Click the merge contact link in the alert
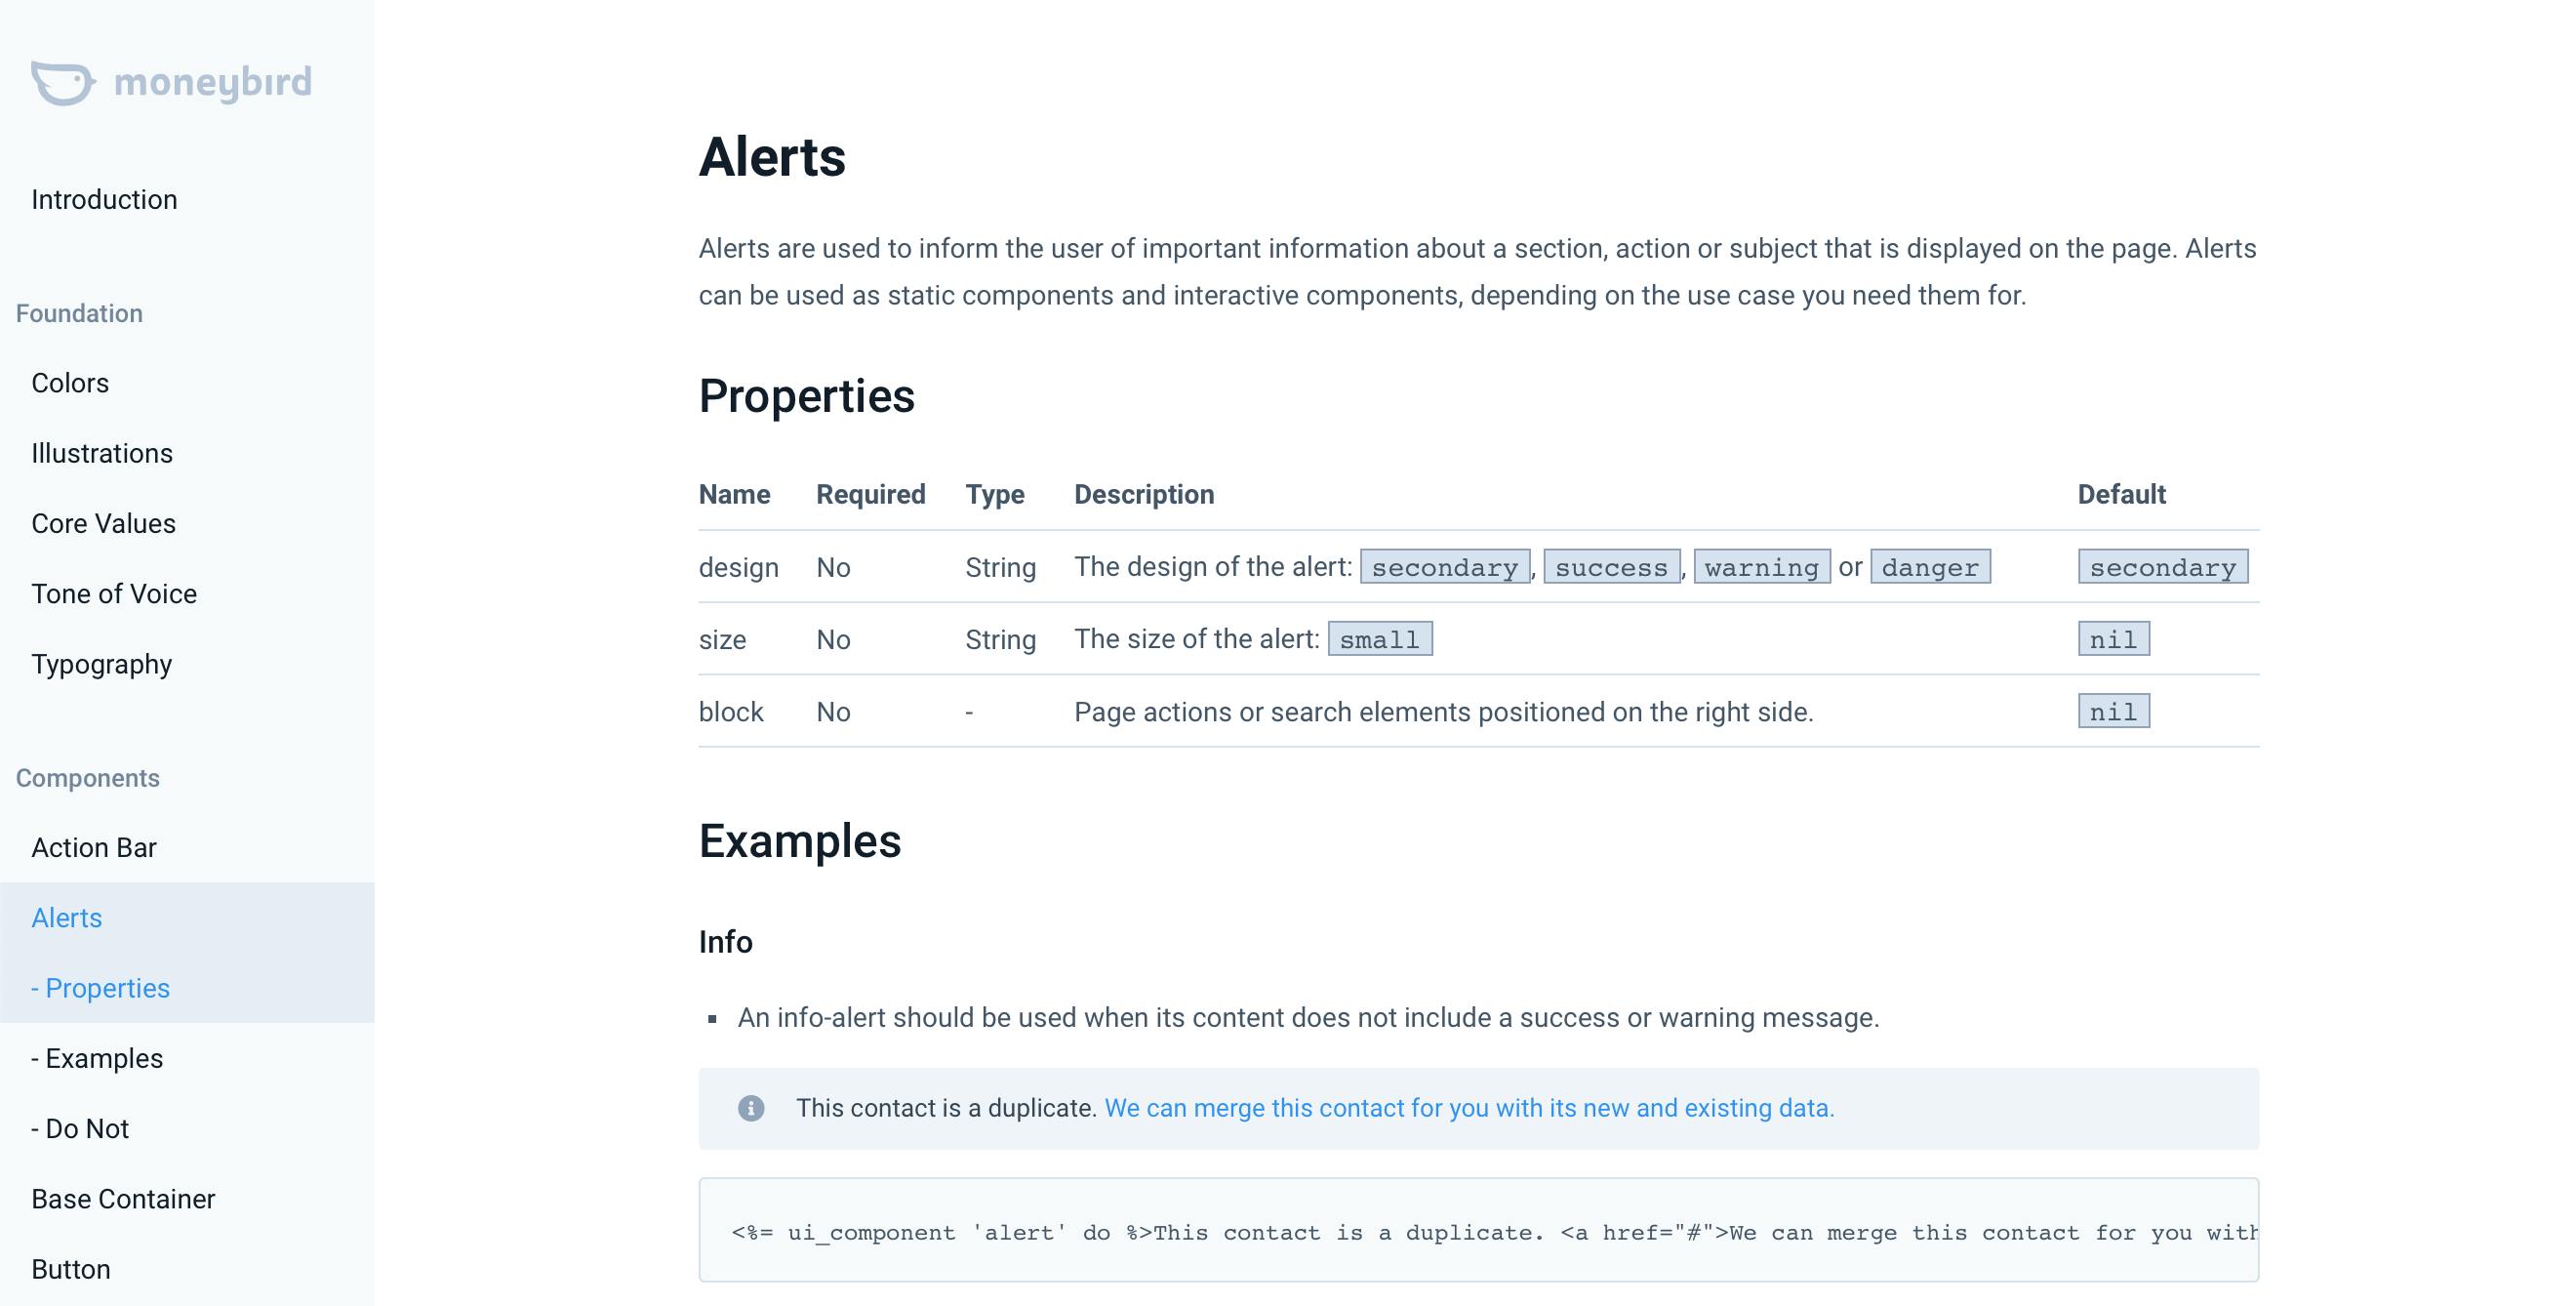 pyautogui.click(x=1470, y=1108)
